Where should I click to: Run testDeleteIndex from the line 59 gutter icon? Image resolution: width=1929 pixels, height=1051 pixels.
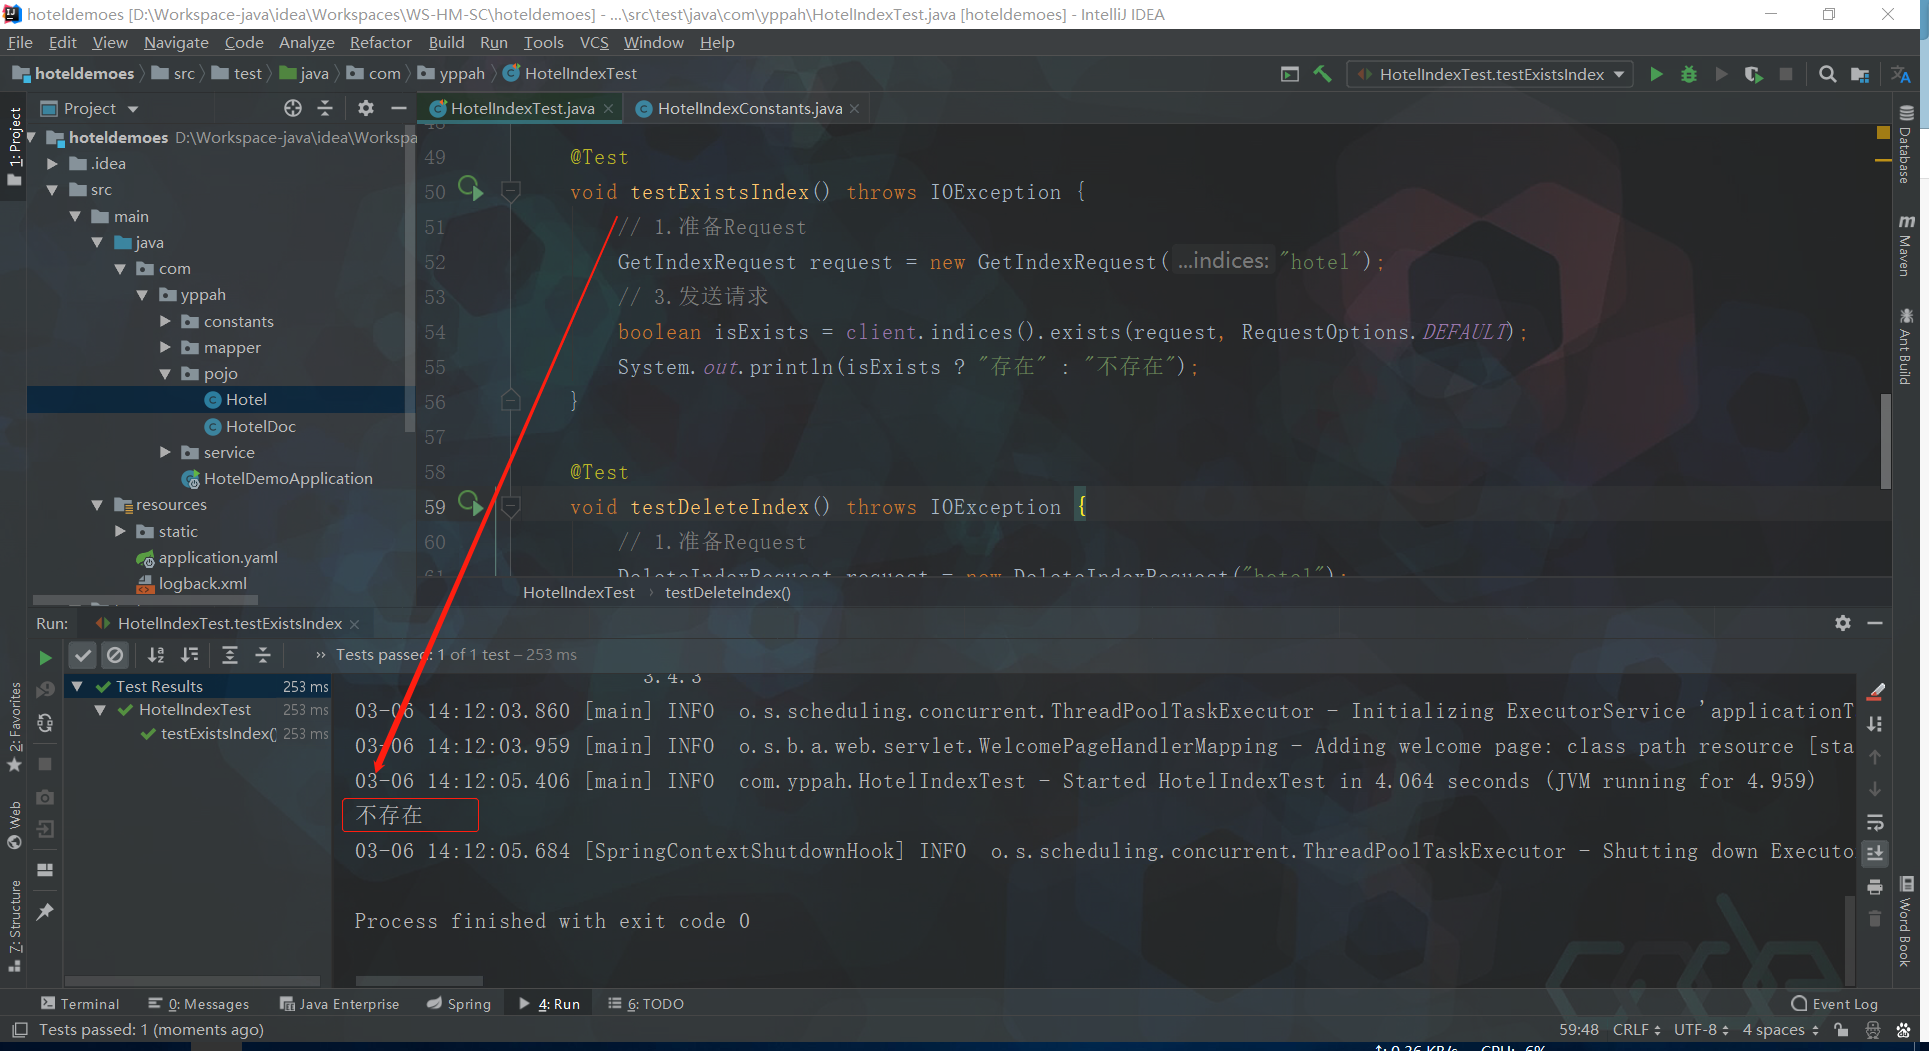[x=470, y=504]
